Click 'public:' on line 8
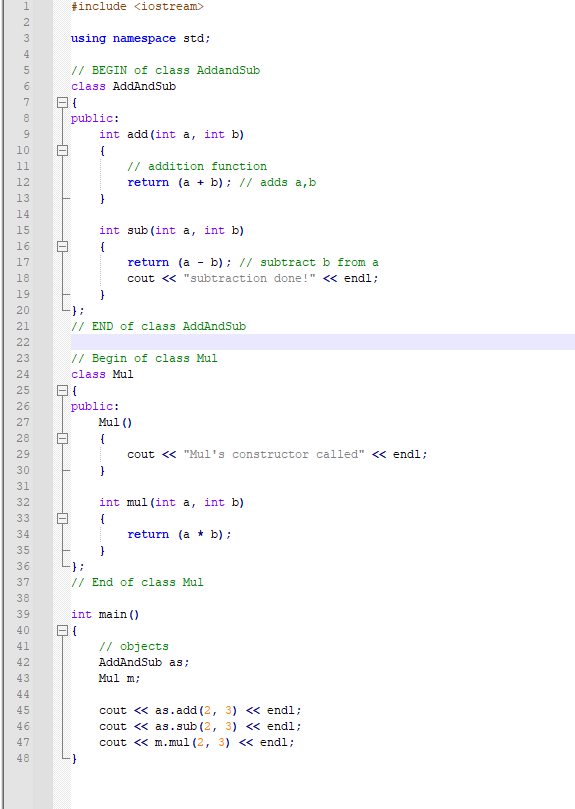 (95, 119)
